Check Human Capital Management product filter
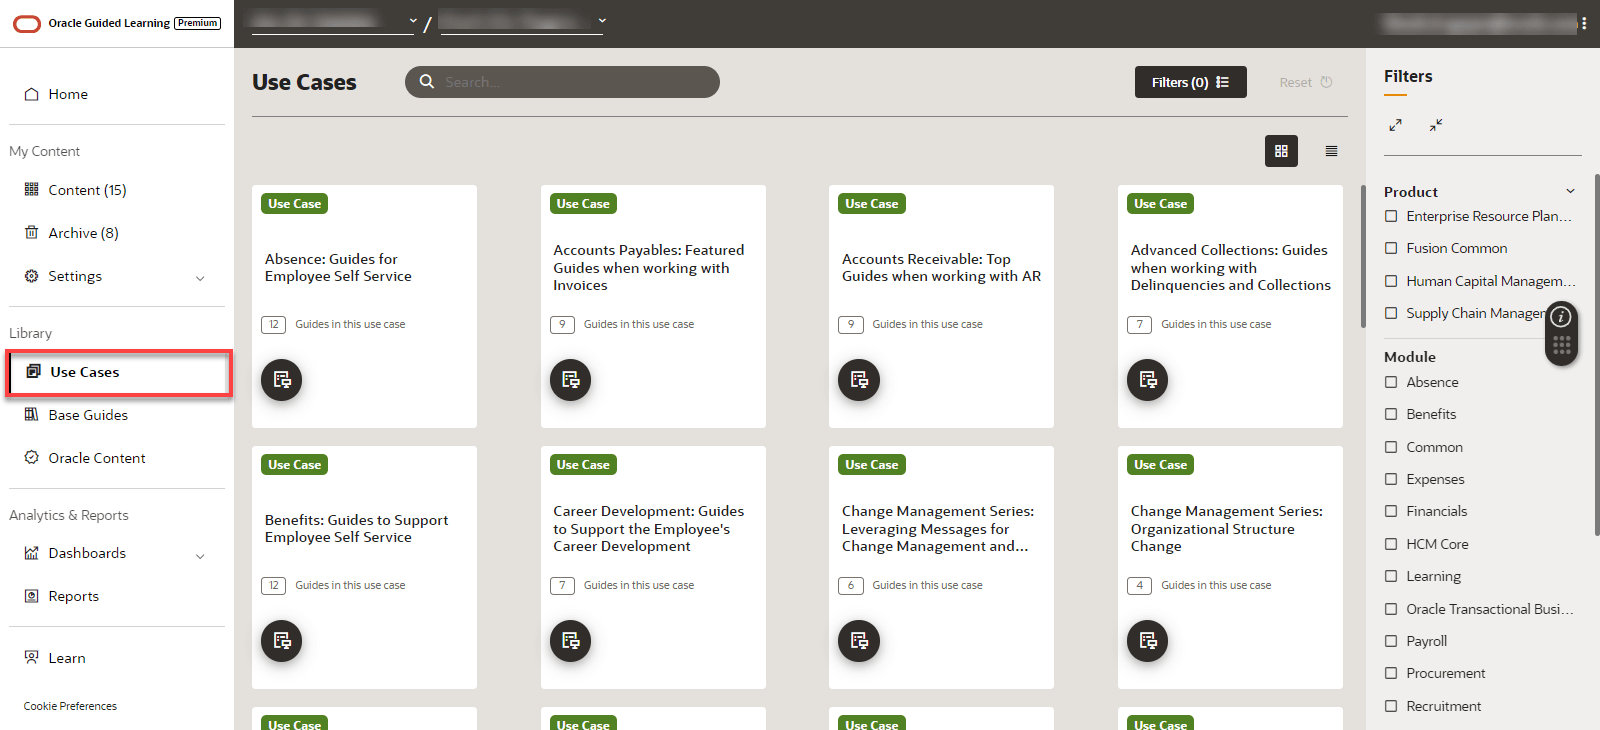1600x730 pixels. click(1391, 281)
